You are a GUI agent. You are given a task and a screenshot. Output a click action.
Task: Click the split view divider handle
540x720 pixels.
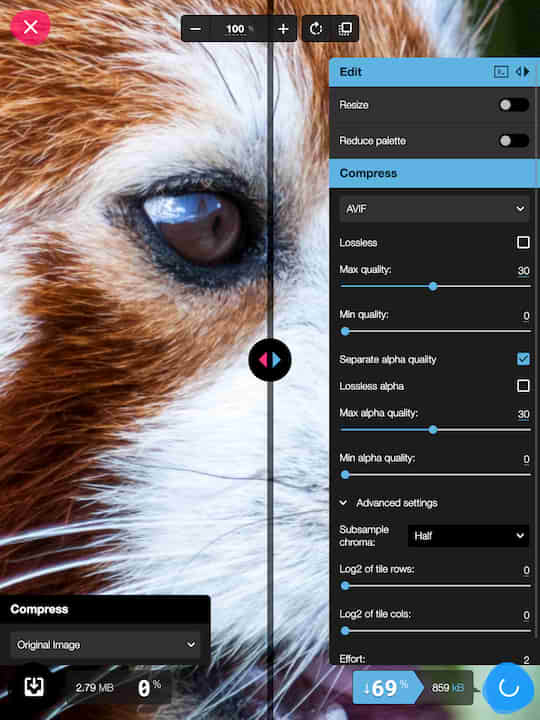[x=270, y=360]
